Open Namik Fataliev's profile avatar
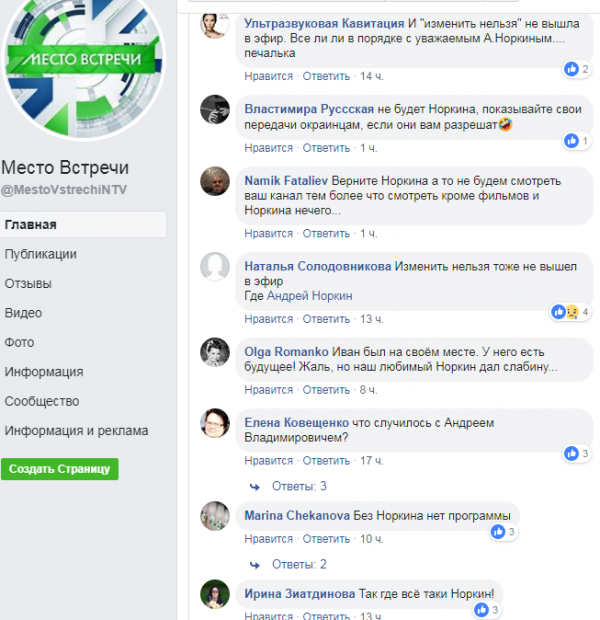The width and height of the screenshot is (600, 620). [x=215, y=181]
